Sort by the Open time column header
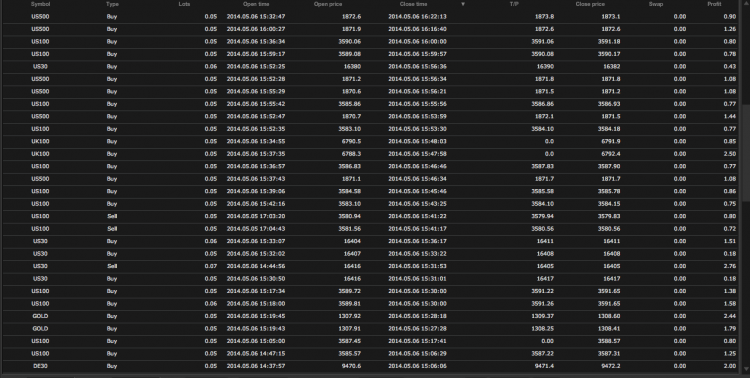 [256, 4]
